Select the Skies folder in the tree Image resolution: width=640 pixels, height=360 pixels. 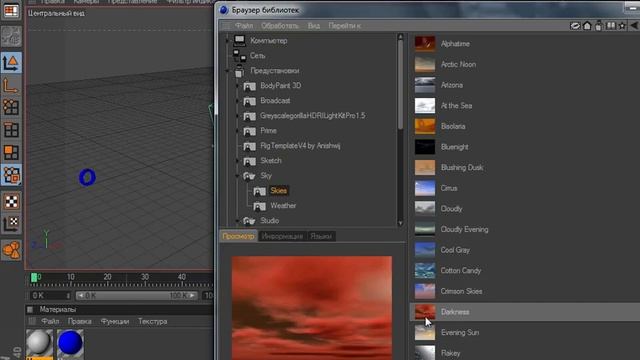click(x=278, y=191)
